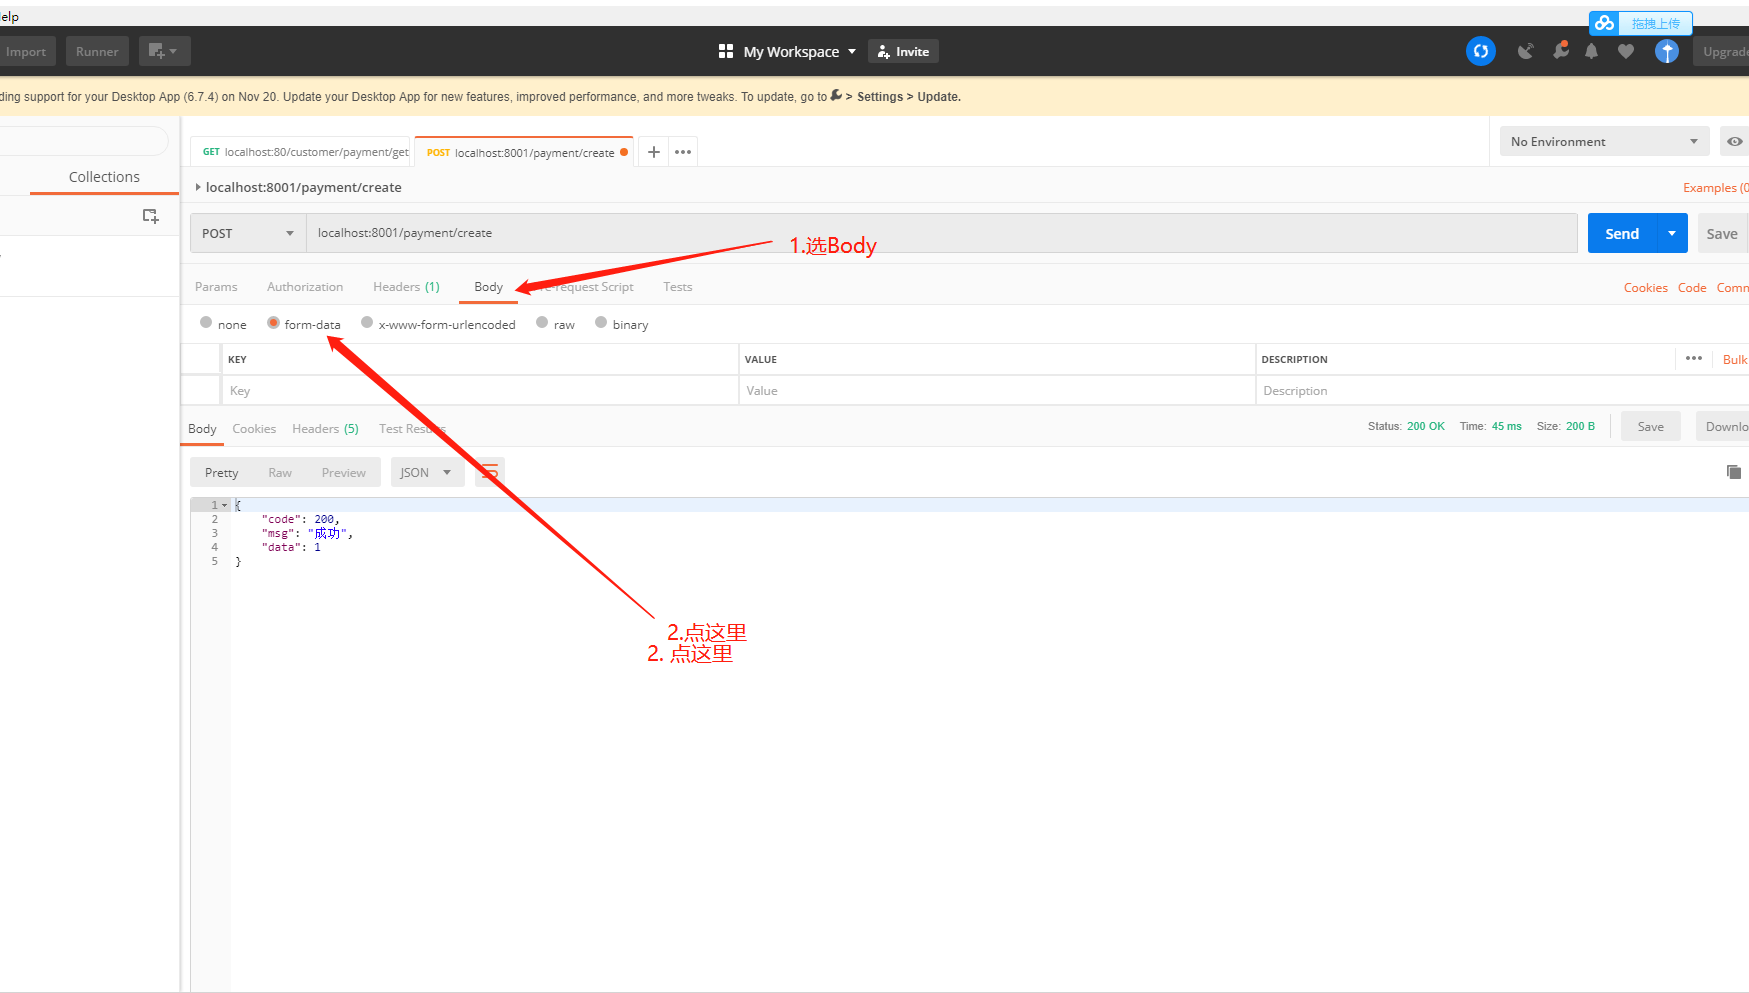Click the heart icon in header
The image size is (1749, 993).
click(1626, 51)
